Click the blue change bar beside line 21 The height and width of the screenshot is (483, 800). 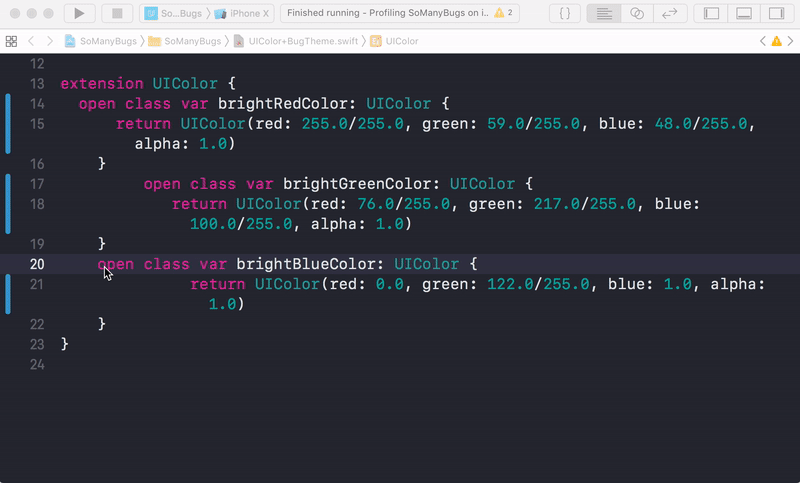click(x=8, y=294)
